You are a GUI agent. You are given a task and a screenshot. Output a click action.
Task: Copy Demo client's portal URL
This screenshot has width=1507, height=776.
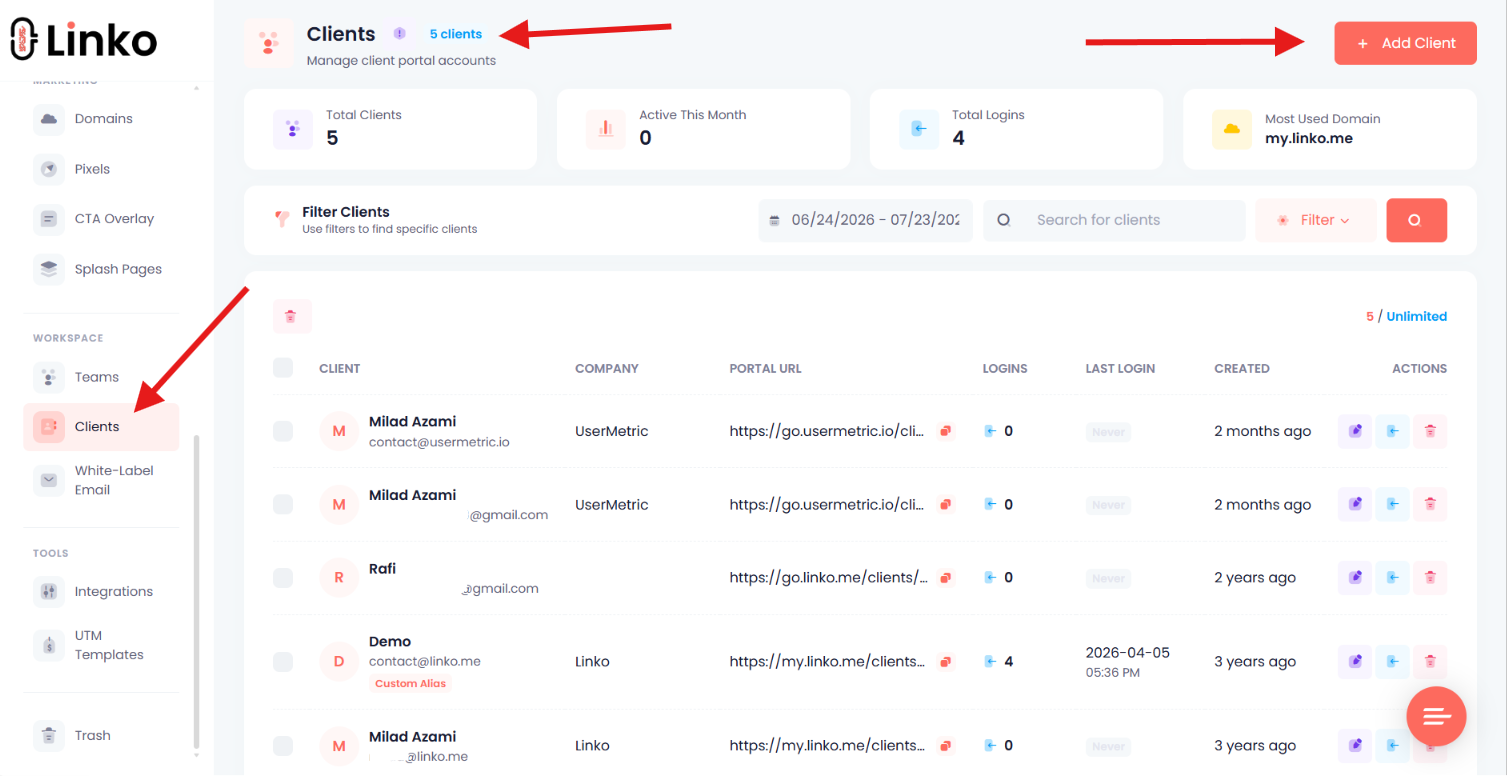[x=944, y=661]
